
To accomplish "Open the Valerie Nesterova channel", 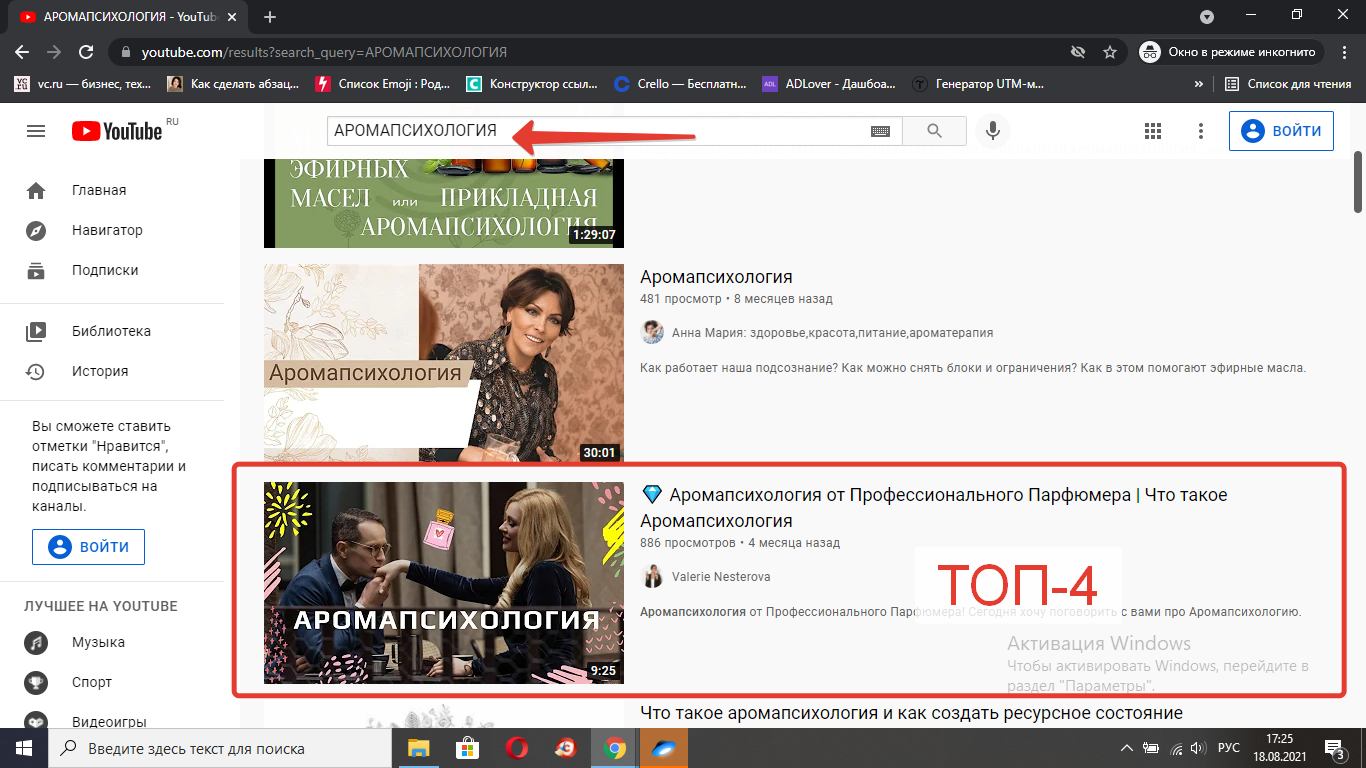I will click(721, 577).
